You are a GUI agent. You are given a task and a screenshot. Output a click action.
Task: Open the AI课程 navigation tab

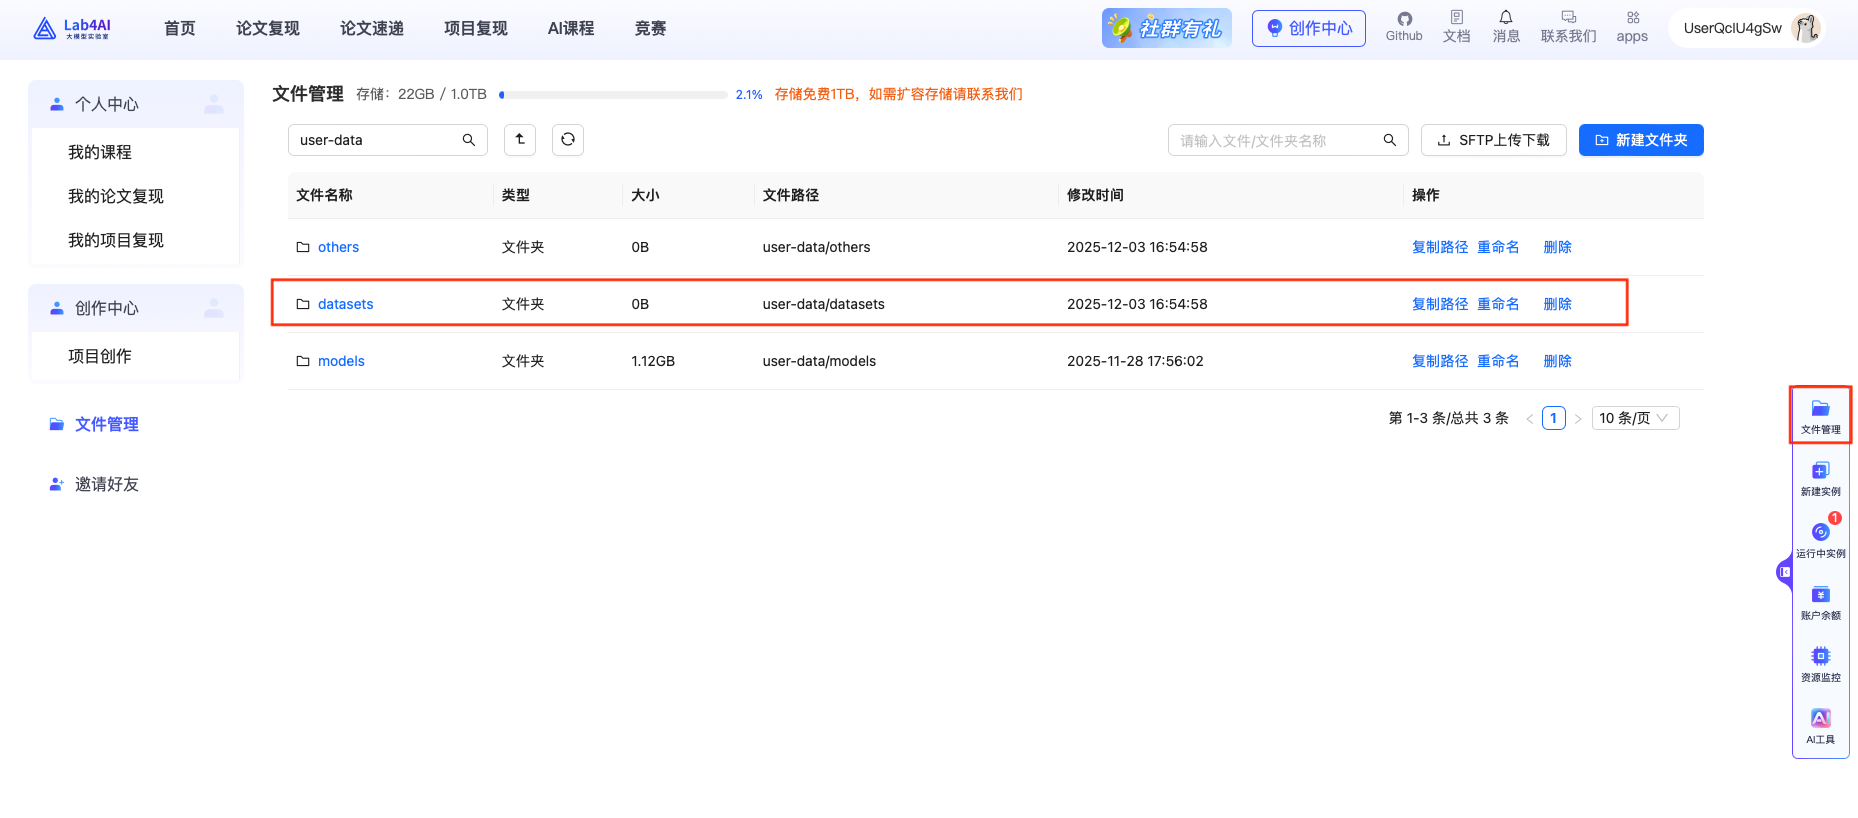click(571, 28)
